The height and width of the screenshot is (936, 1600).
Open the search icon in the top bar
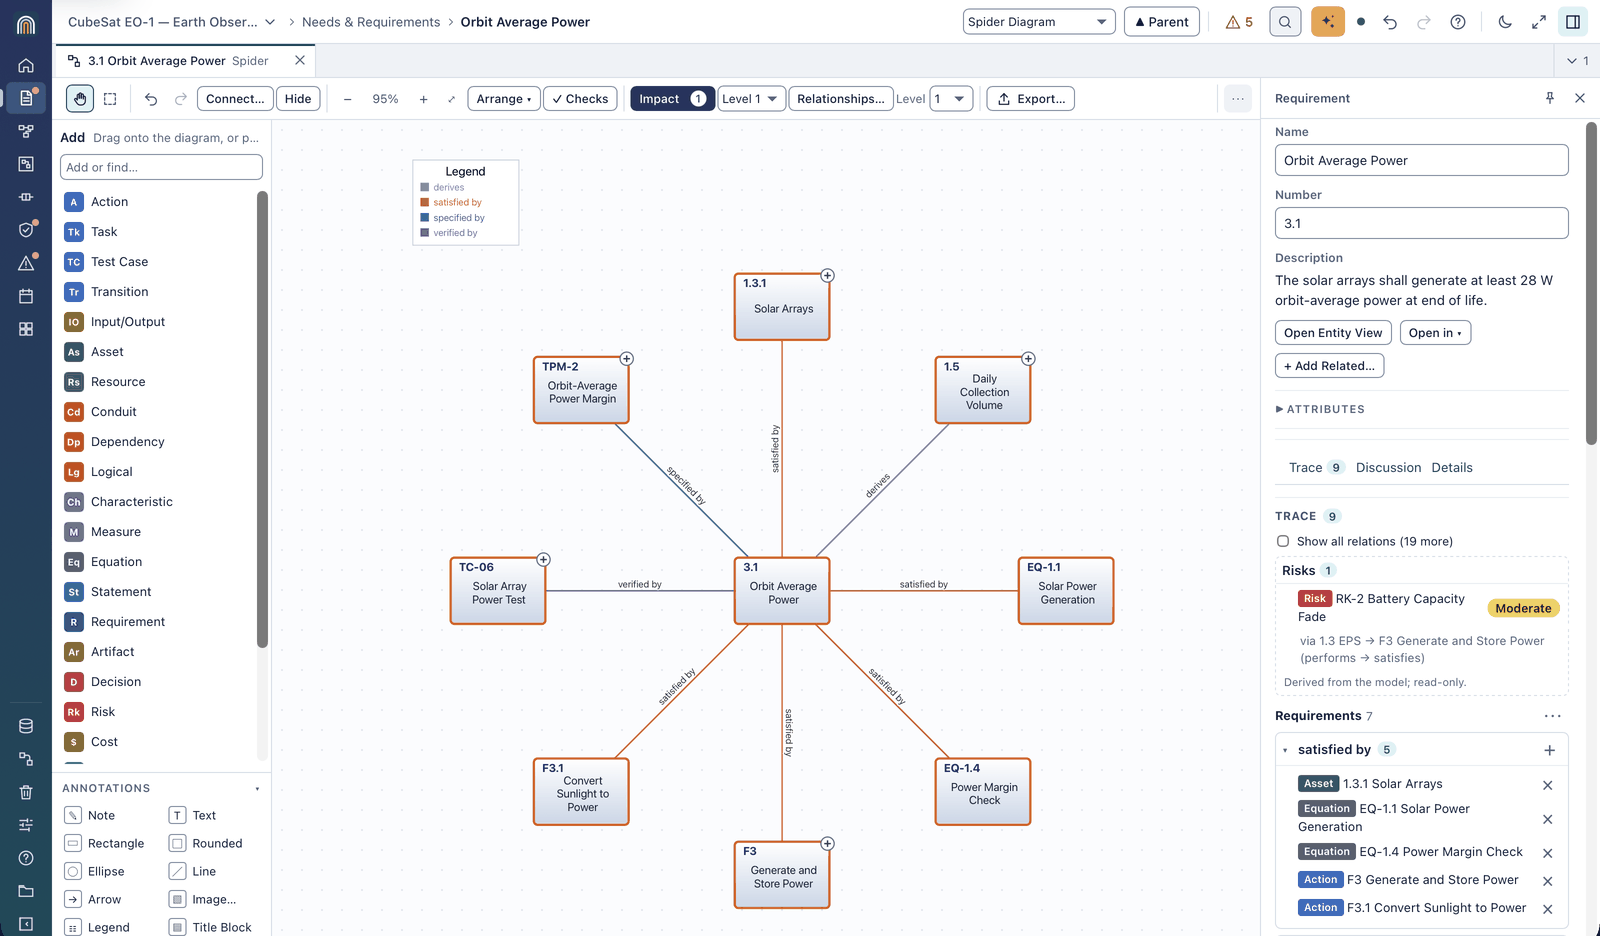coord(1285,22)
